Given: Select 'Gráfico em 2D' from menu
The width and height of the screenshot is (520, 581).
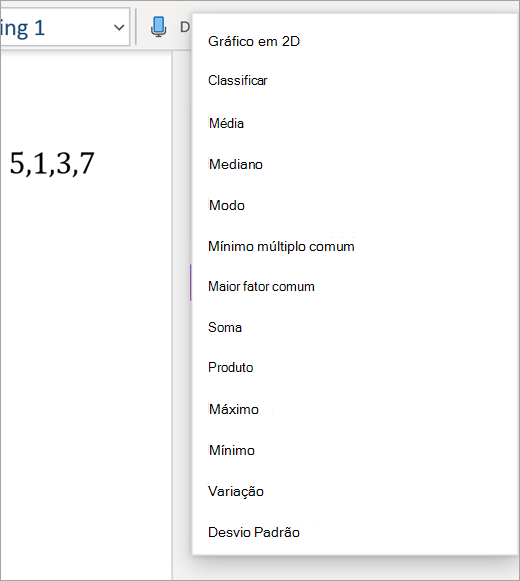Looking at the screenshot, I should coord(254,41).
